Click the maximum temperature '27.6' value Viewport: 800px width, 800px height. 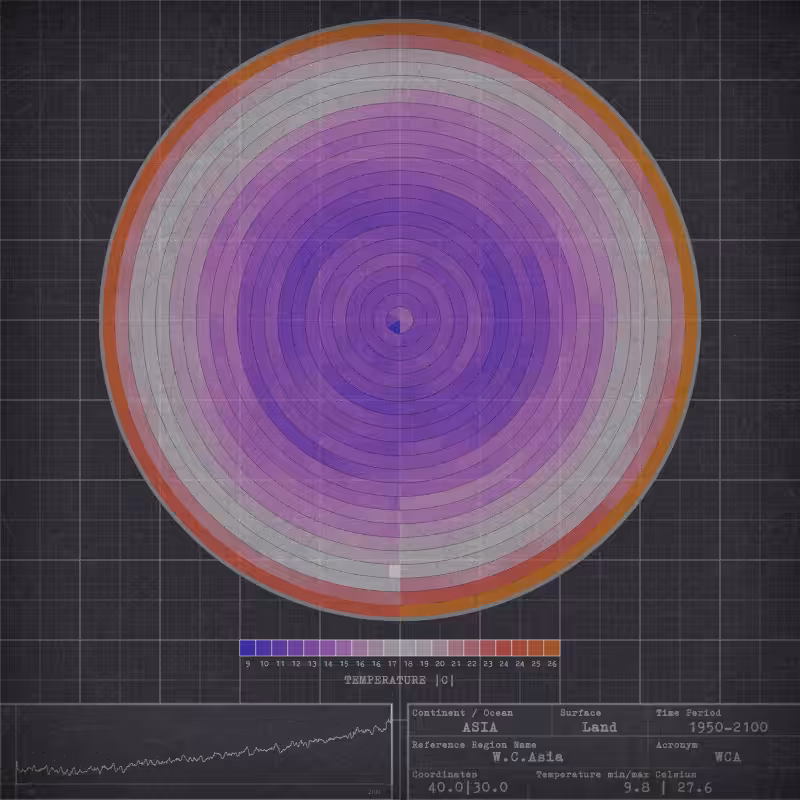pos(695,787)
